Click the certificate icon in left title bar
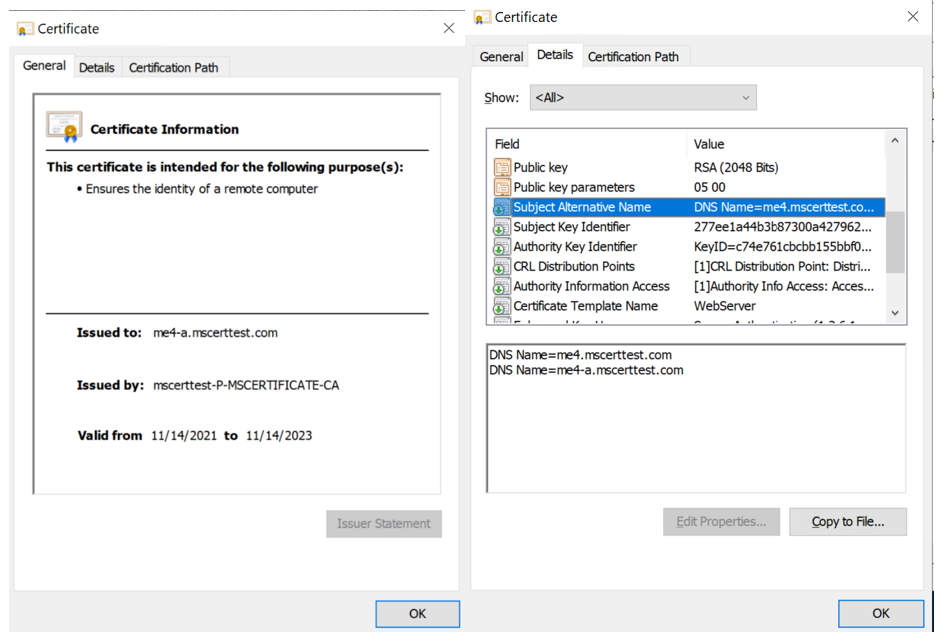 23,28
